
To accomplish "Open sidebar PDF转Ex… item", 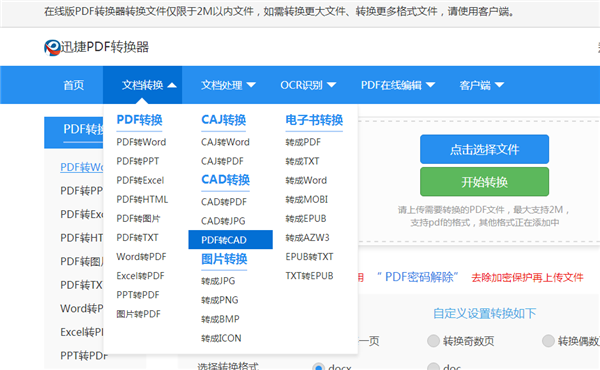I will coord(82,214).
